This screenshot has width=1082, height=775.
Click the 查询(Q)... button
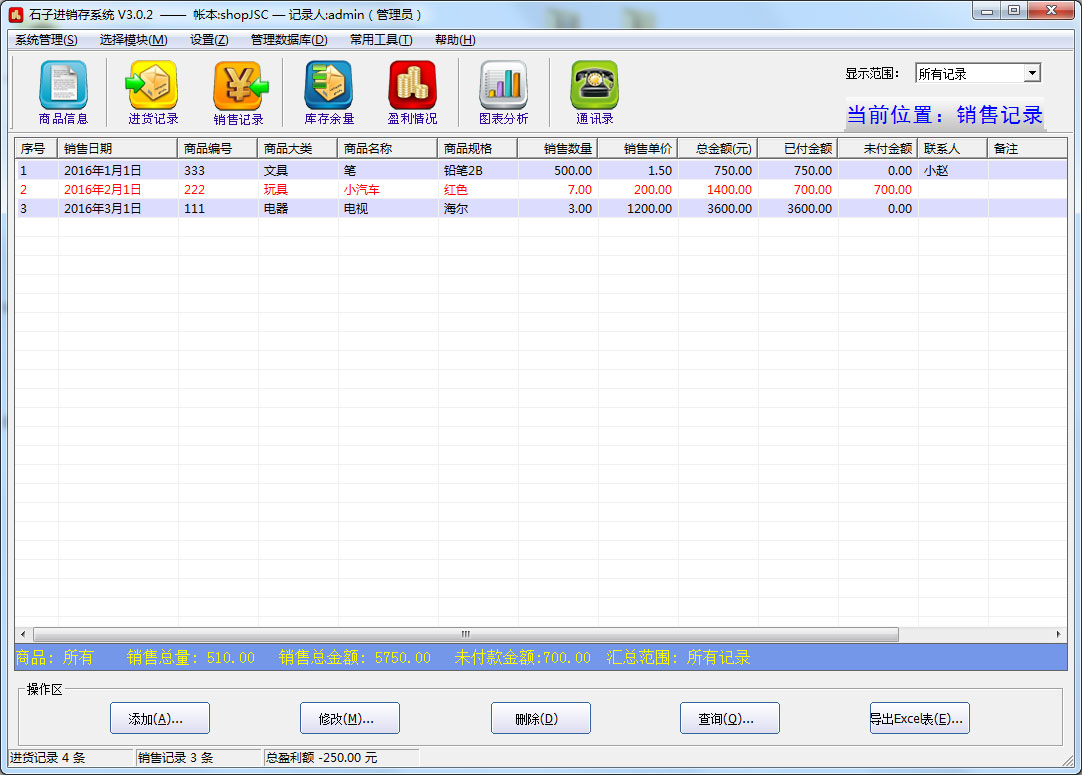coord(729,718)
